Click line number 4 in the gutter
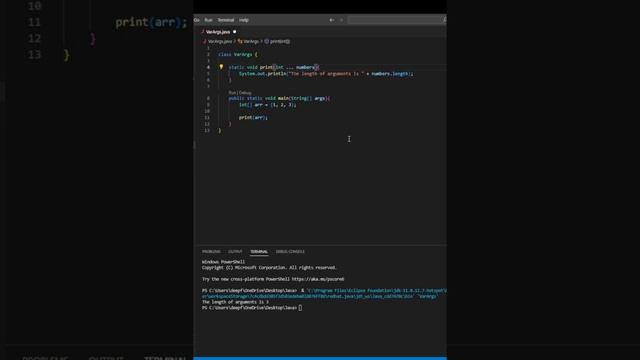This screenshot has height=360, width=640. [x=208, y=67]
